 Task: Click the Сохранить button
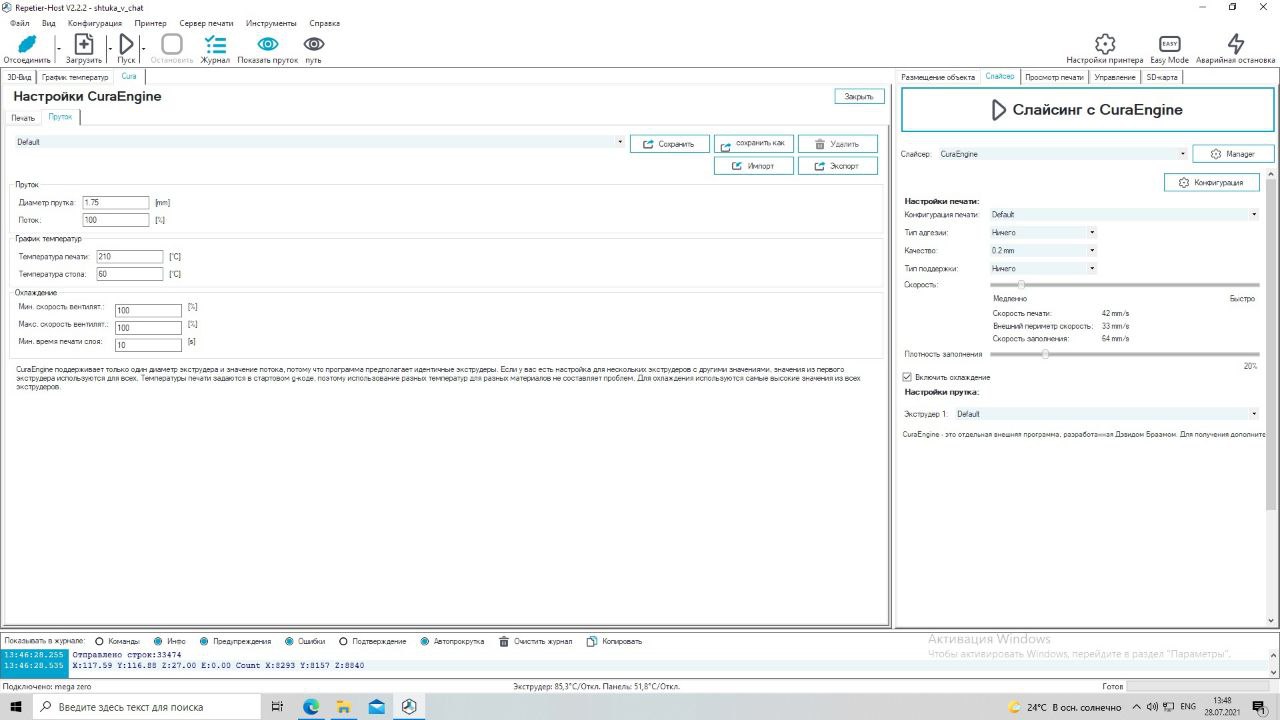click(x=670, y=144)
